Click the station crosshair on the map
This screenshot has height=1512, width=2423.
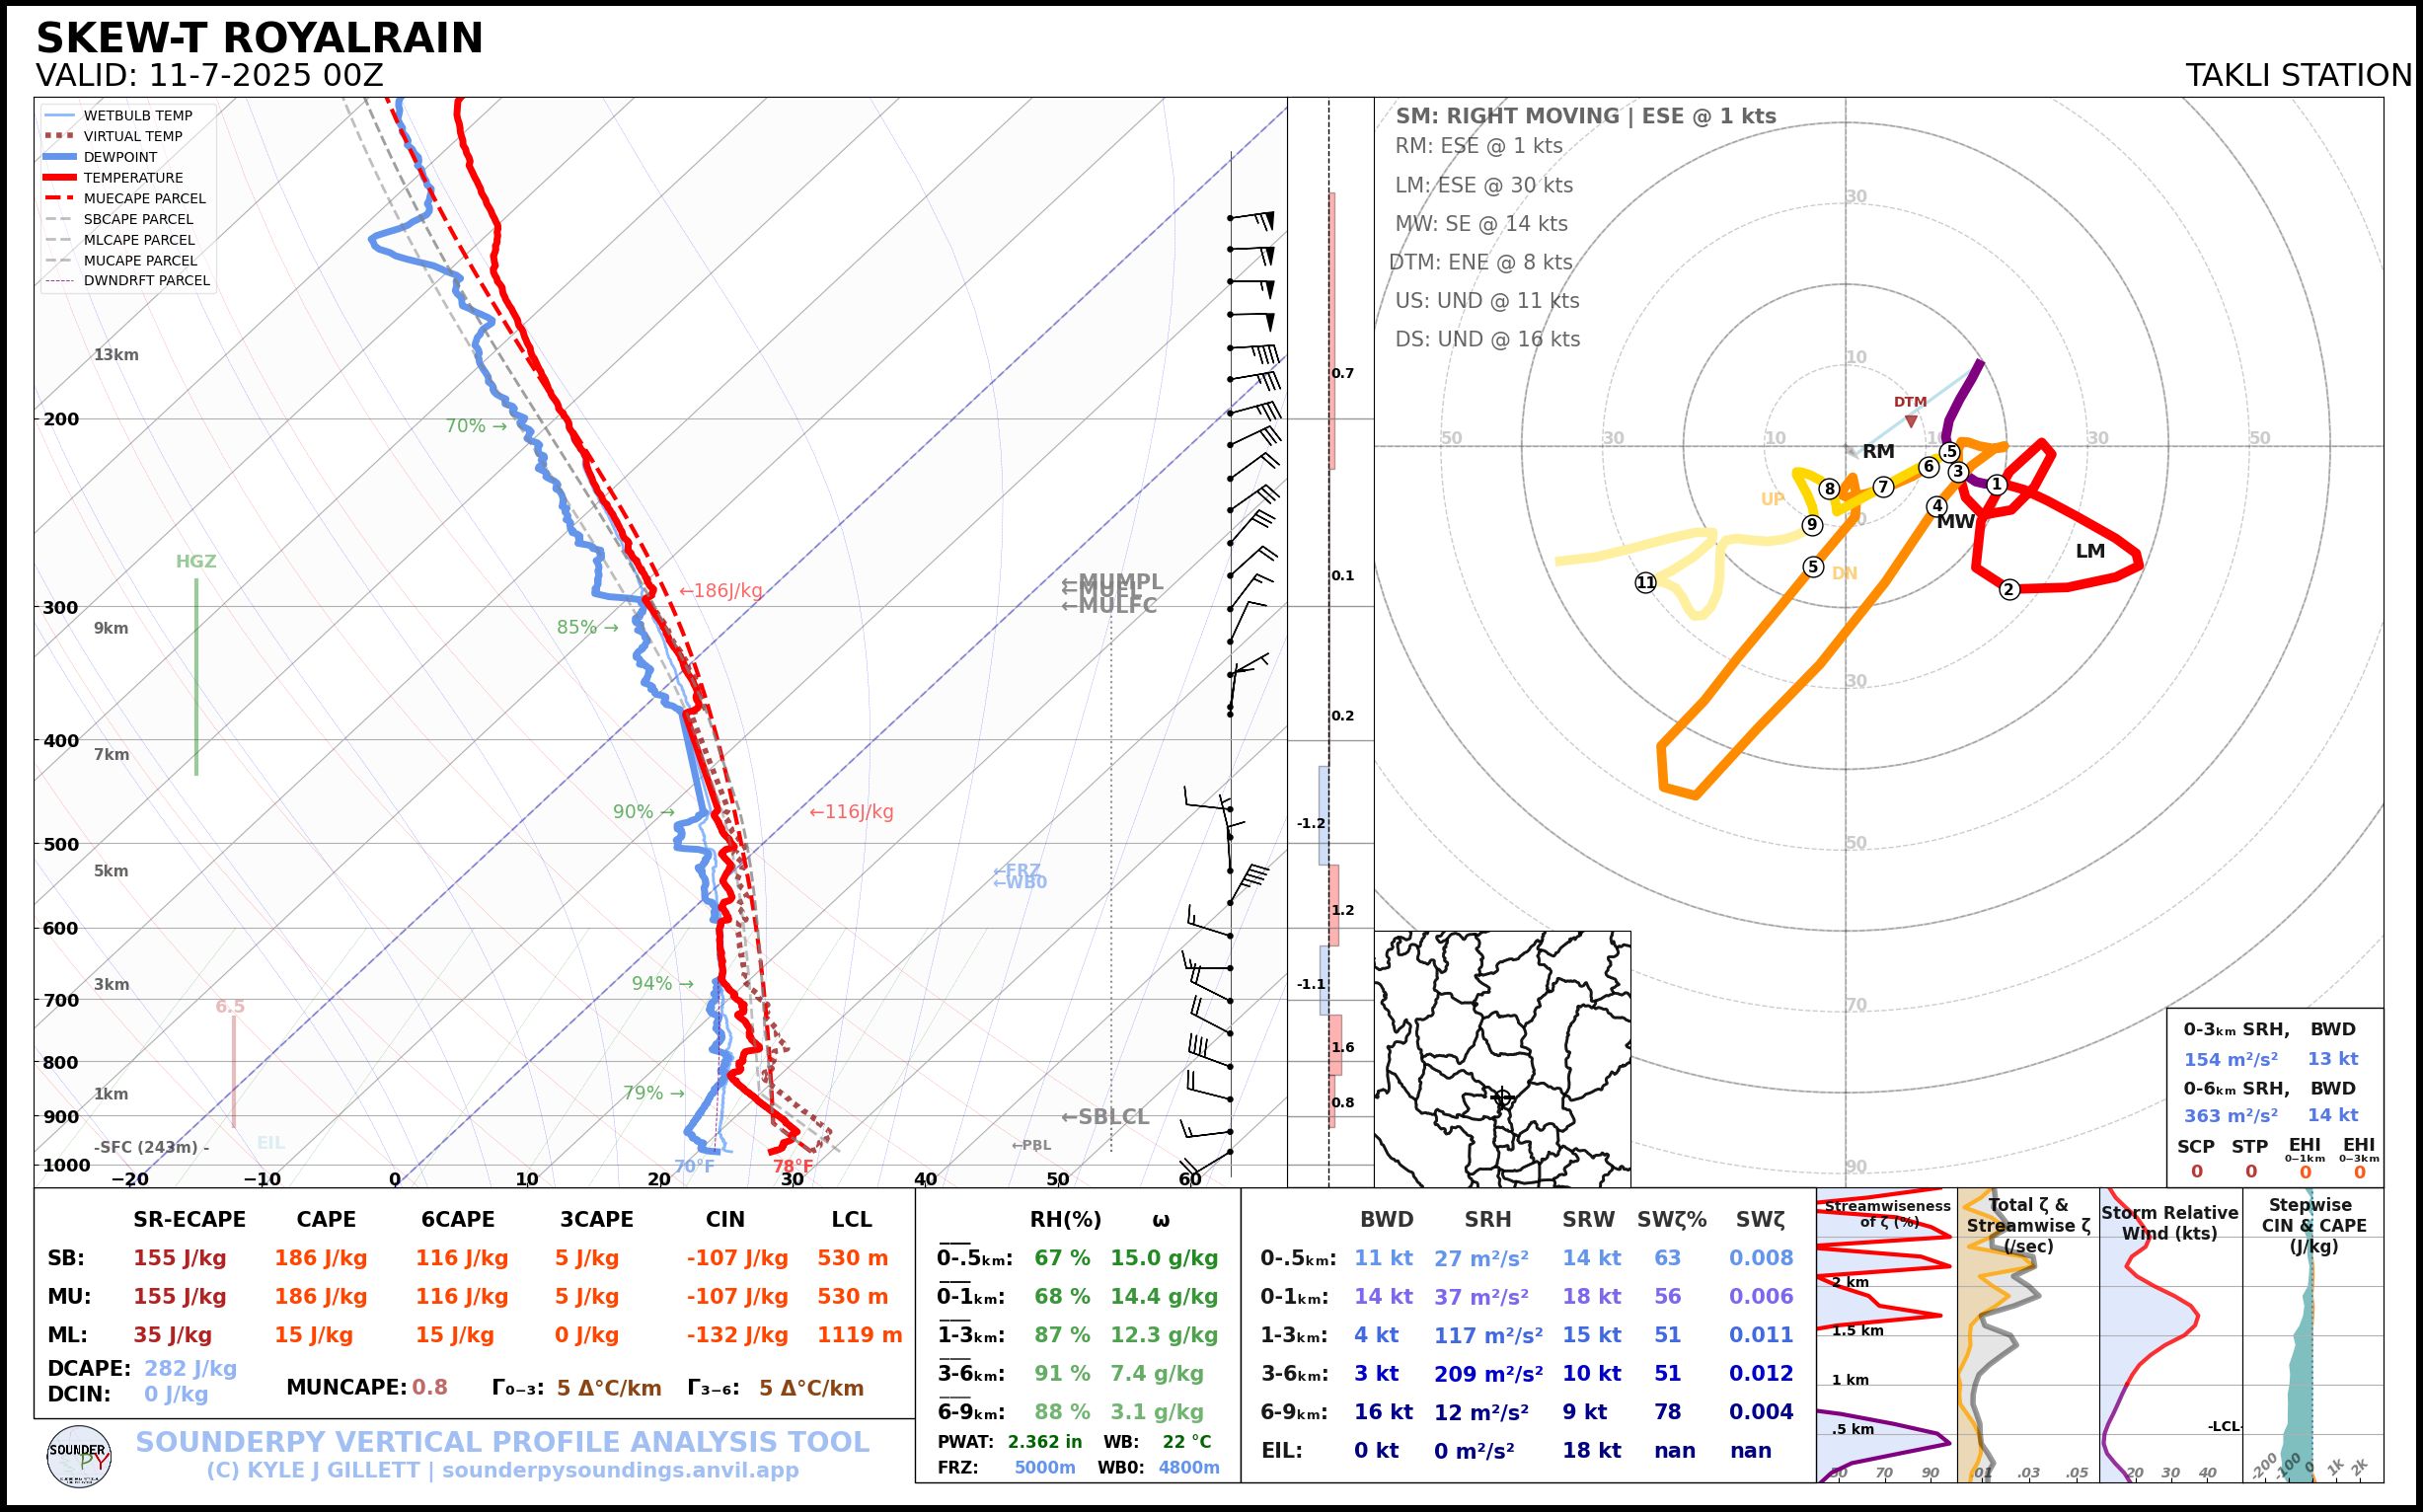(1502, 1097)
